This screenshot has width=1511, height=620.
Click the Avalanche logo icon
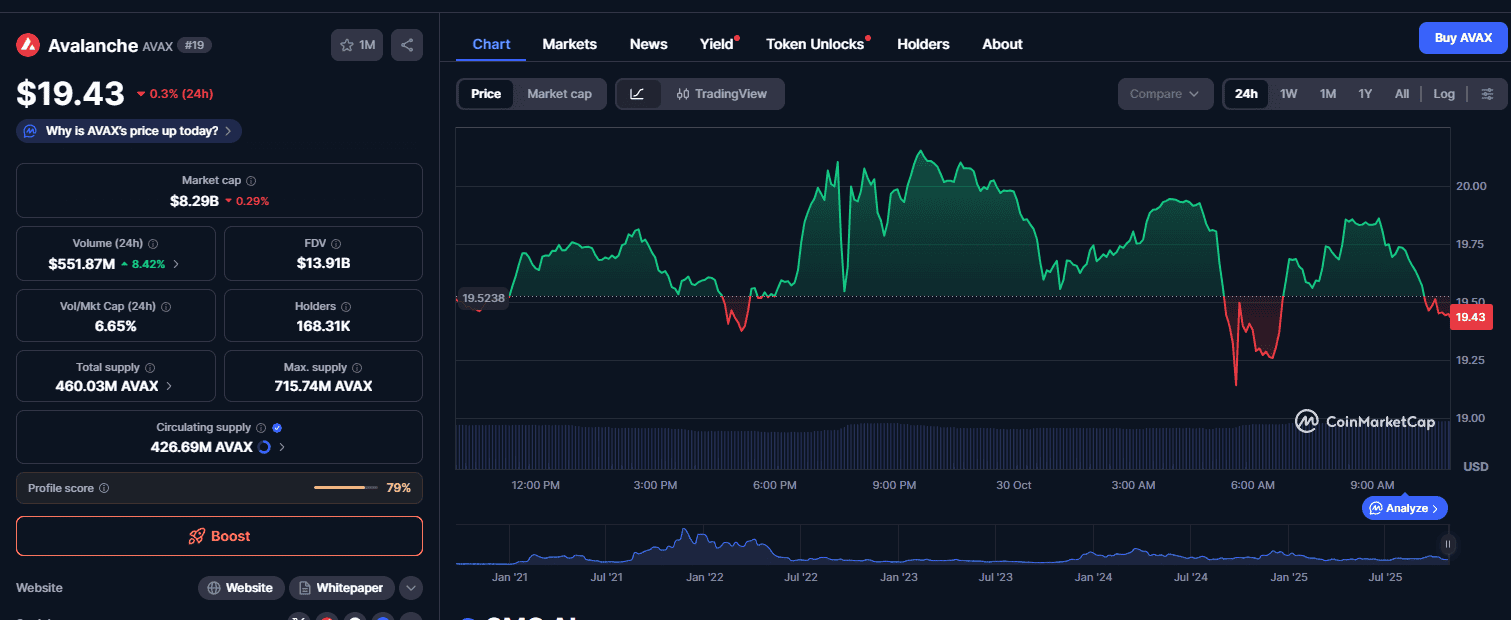coord(28,45)
